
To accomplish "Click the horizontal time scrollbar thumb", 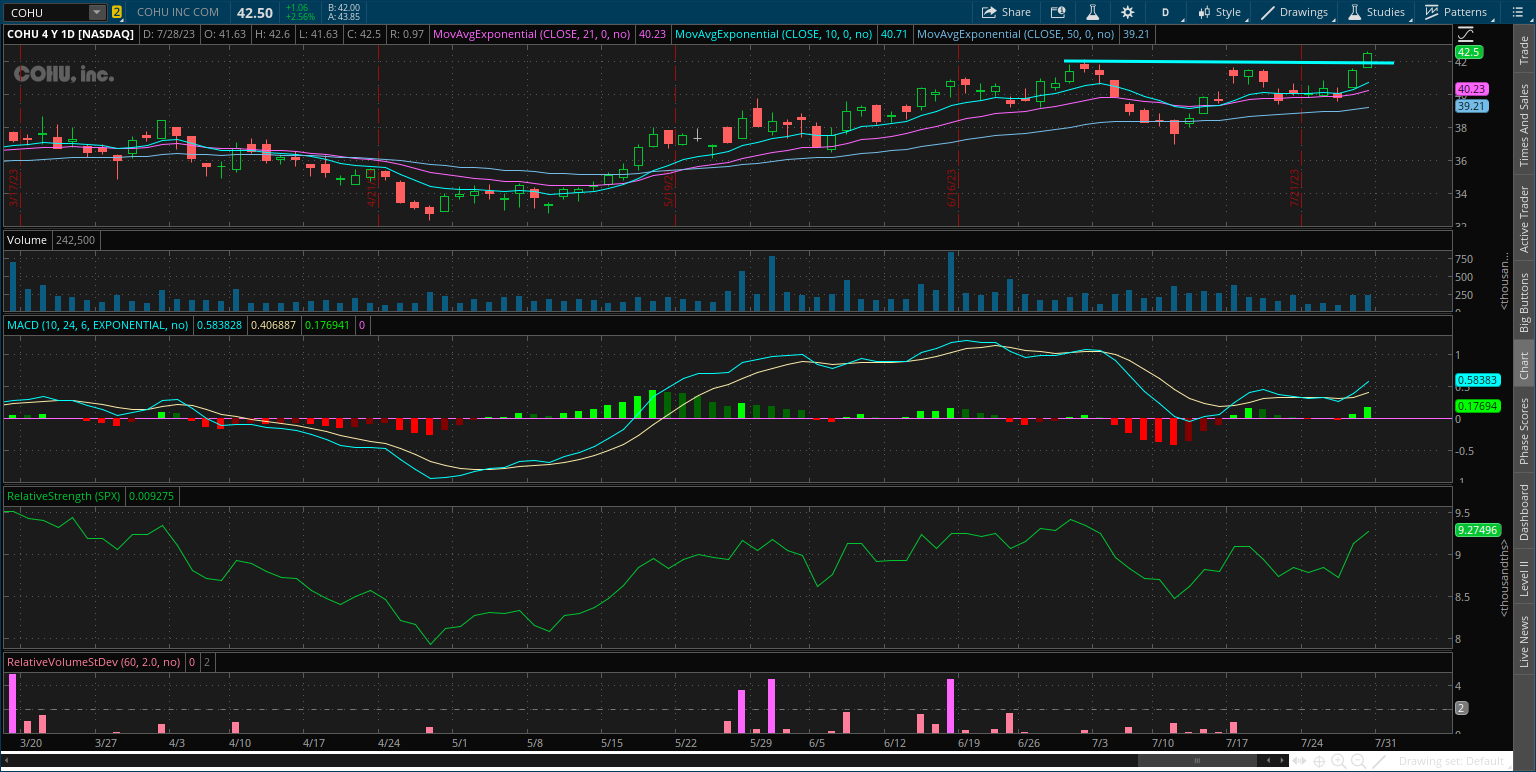I will [x=1198, y=761].
